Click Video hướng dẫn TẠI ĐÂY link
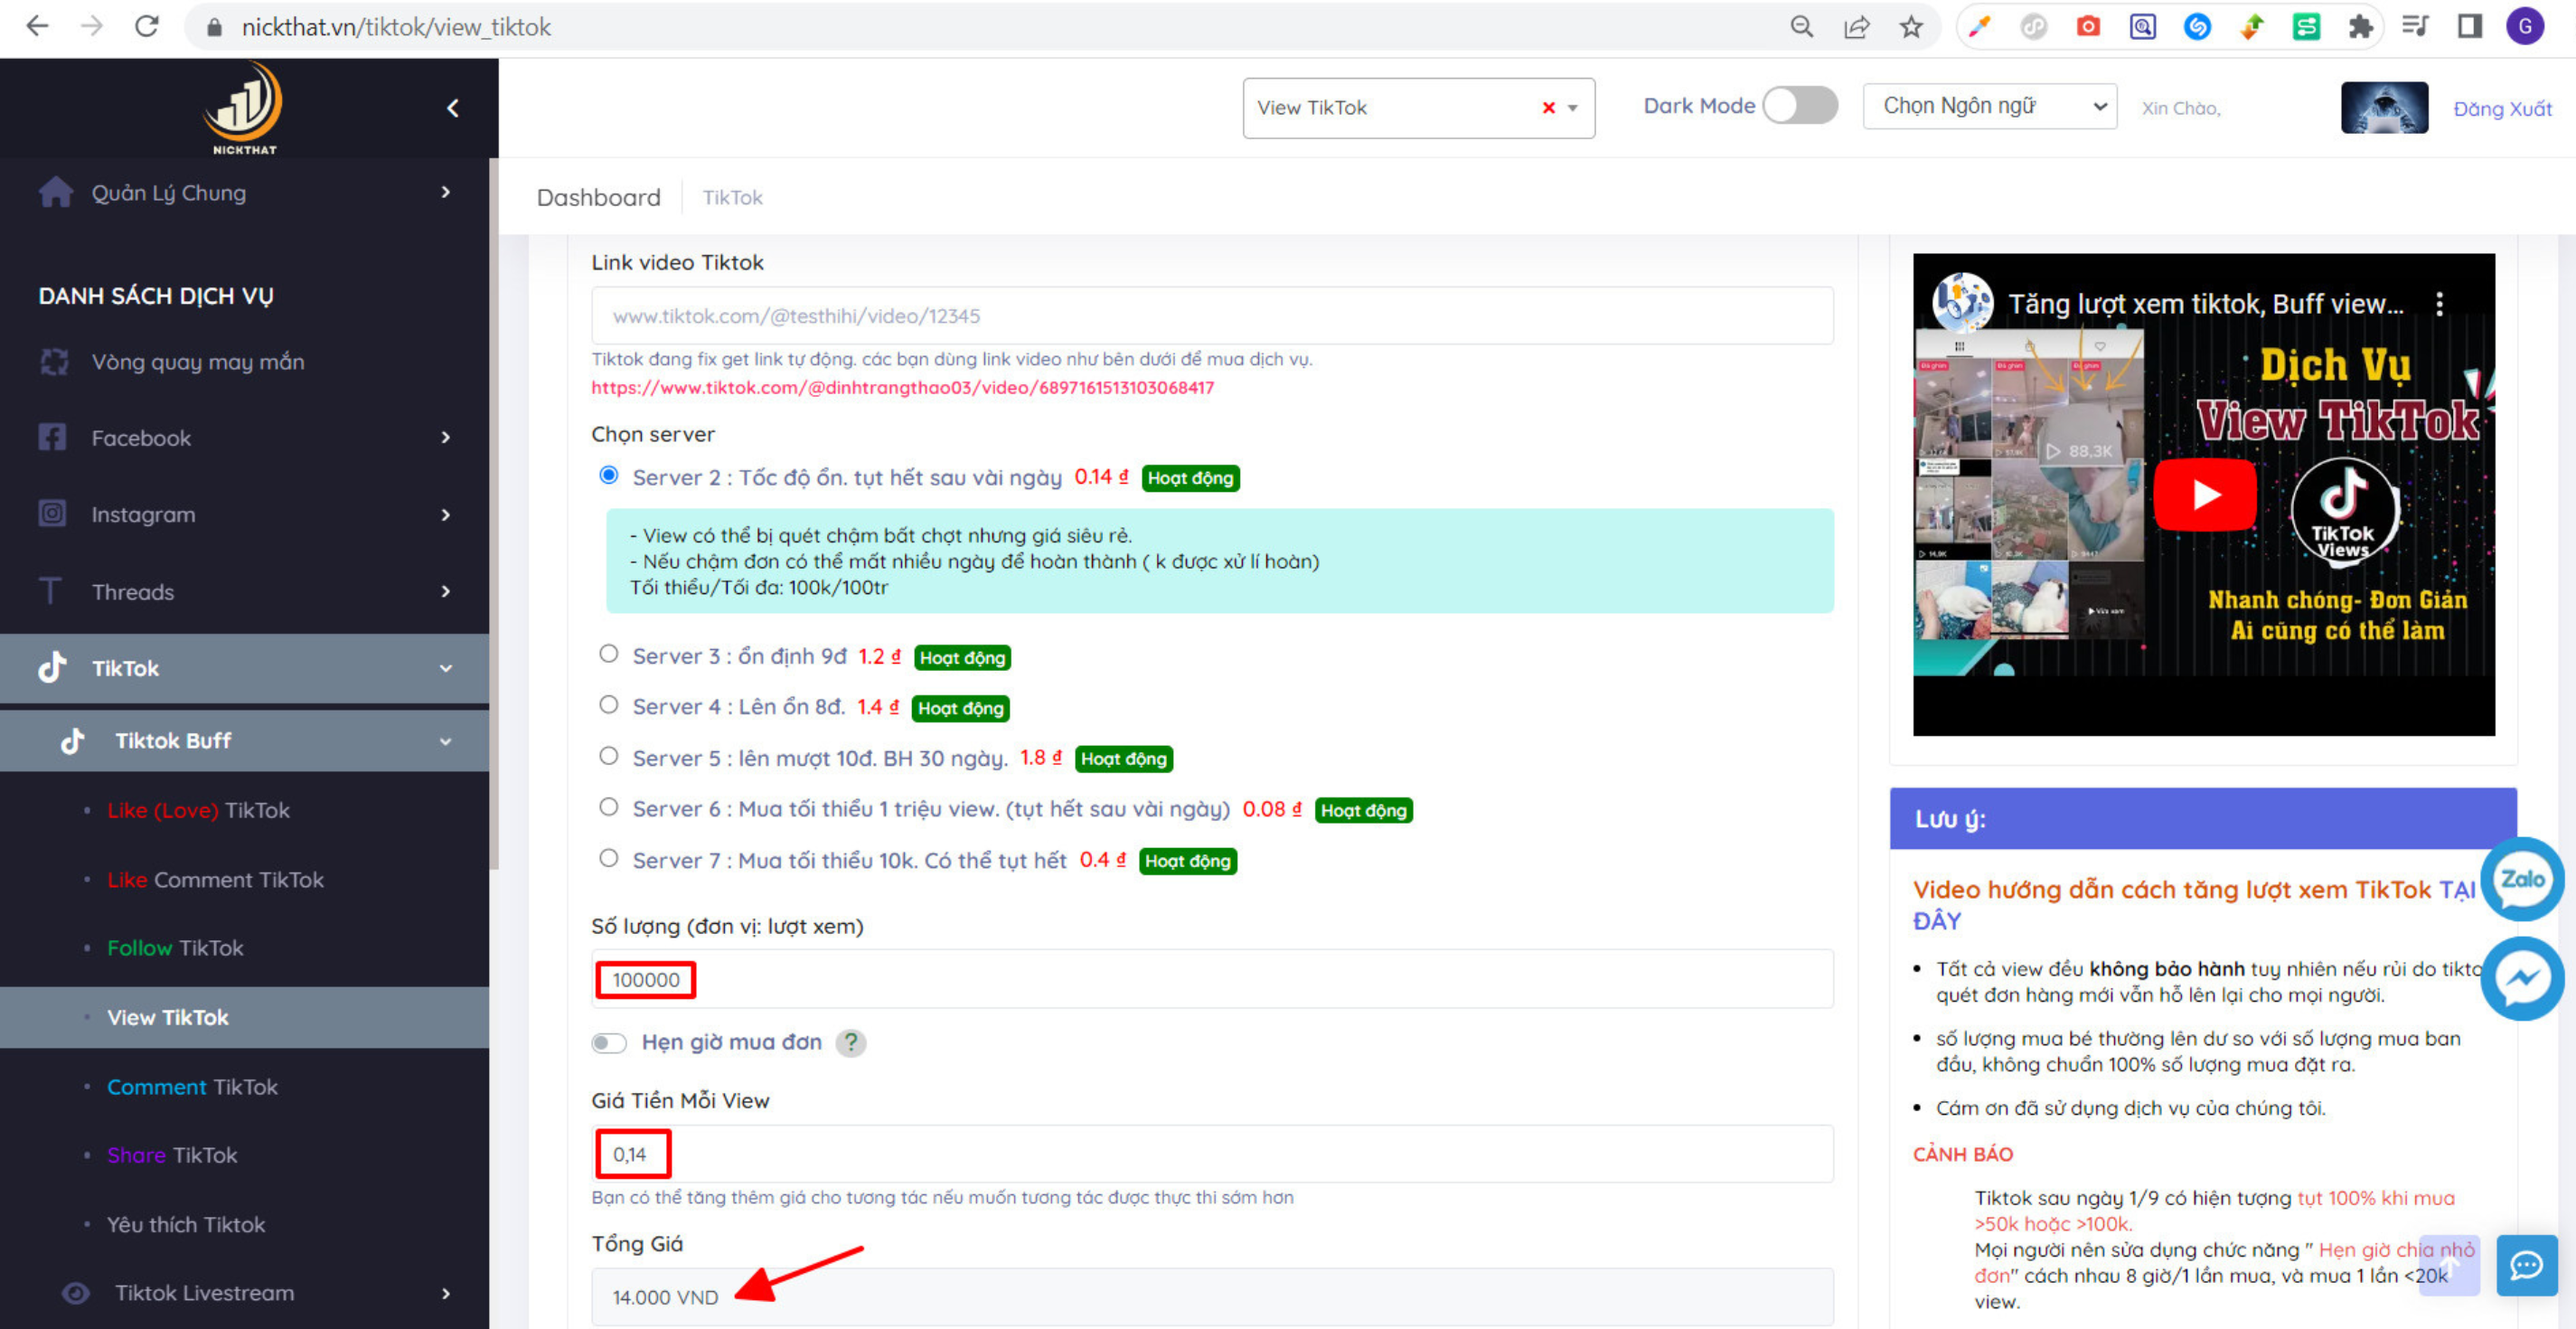 [x=2194, y=904]
